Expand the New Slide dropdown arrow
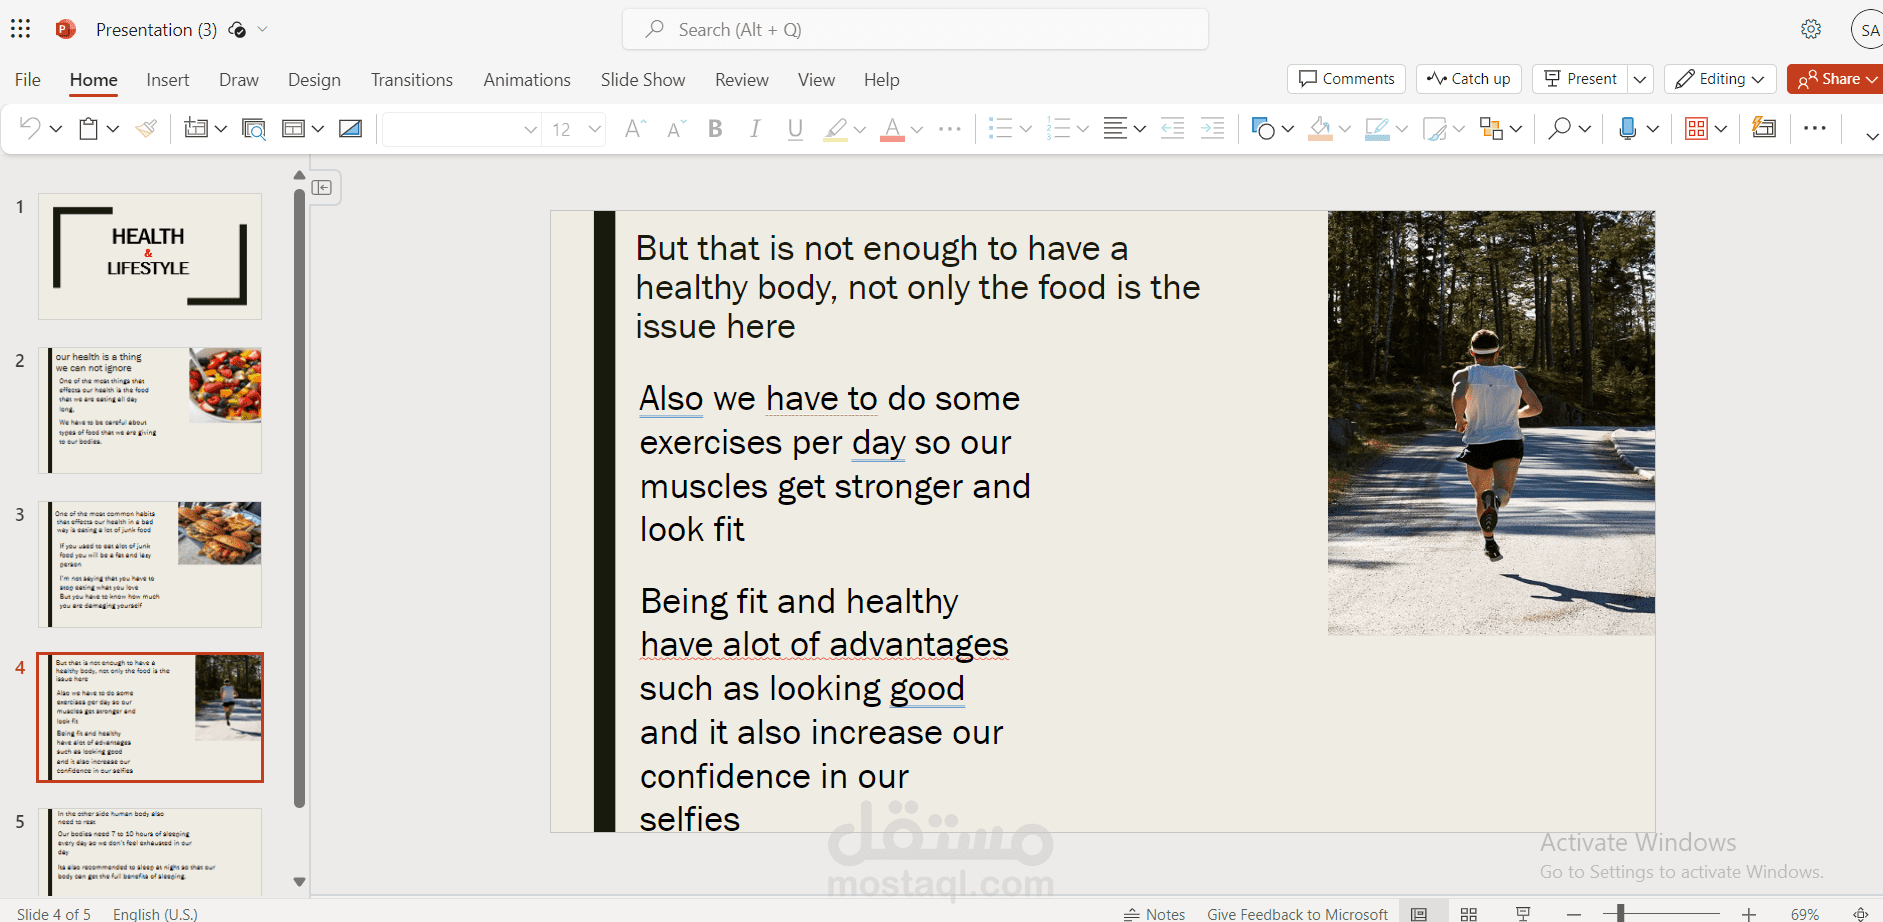Image resolution: width=1883 pixels, height=922 pixels. (221, 128)
